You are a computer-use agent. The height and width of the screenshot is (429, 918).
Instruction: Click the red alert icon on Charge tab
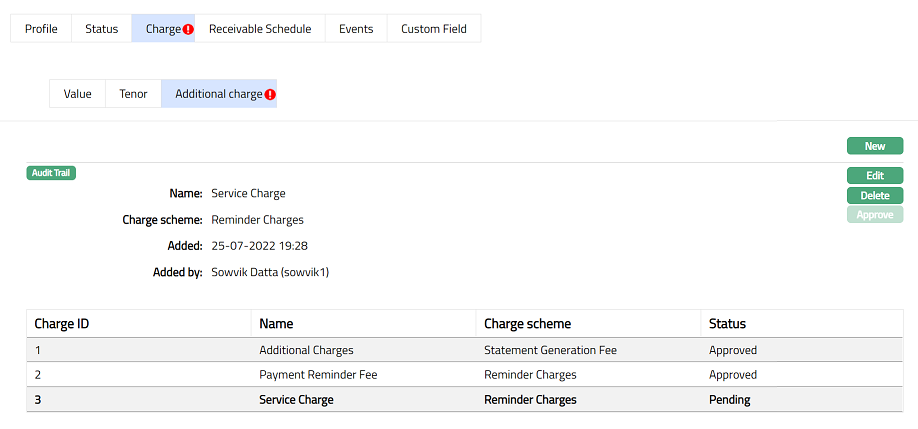click(188, 29)
